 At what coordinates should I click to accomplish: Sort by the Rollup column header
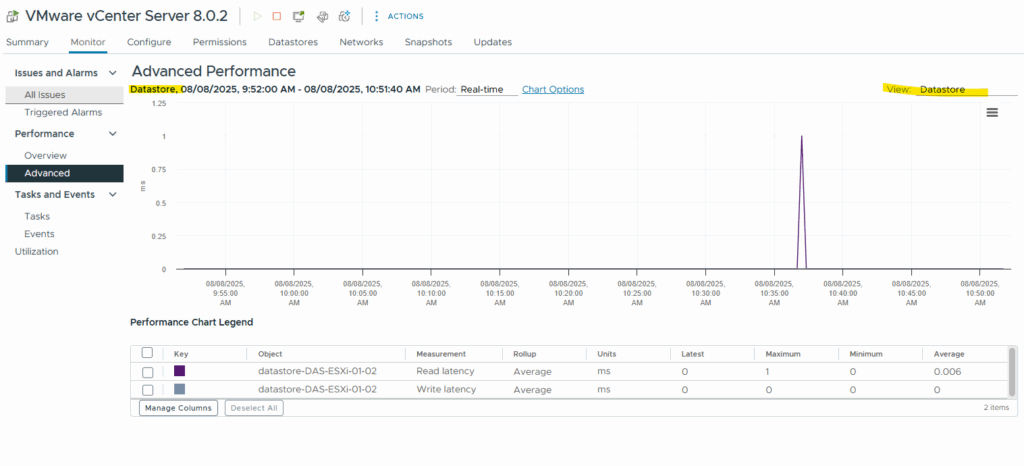pyautogui.click(x=524, y=354)
